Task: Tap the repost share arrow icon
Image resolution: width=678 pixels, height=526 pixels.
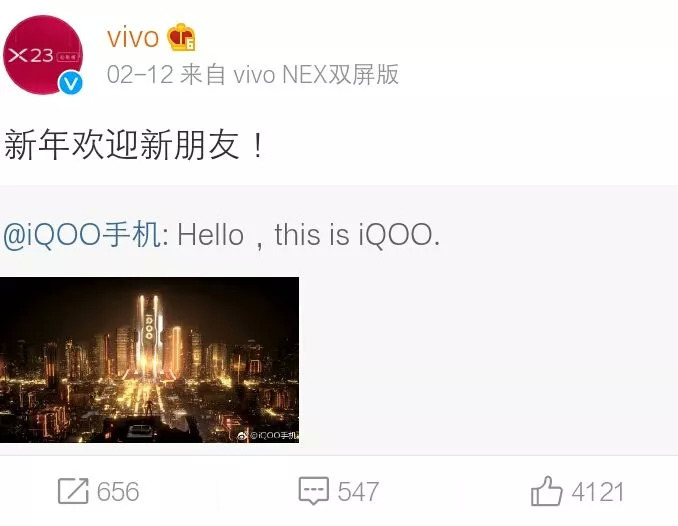Action: (x=73, y=491)
